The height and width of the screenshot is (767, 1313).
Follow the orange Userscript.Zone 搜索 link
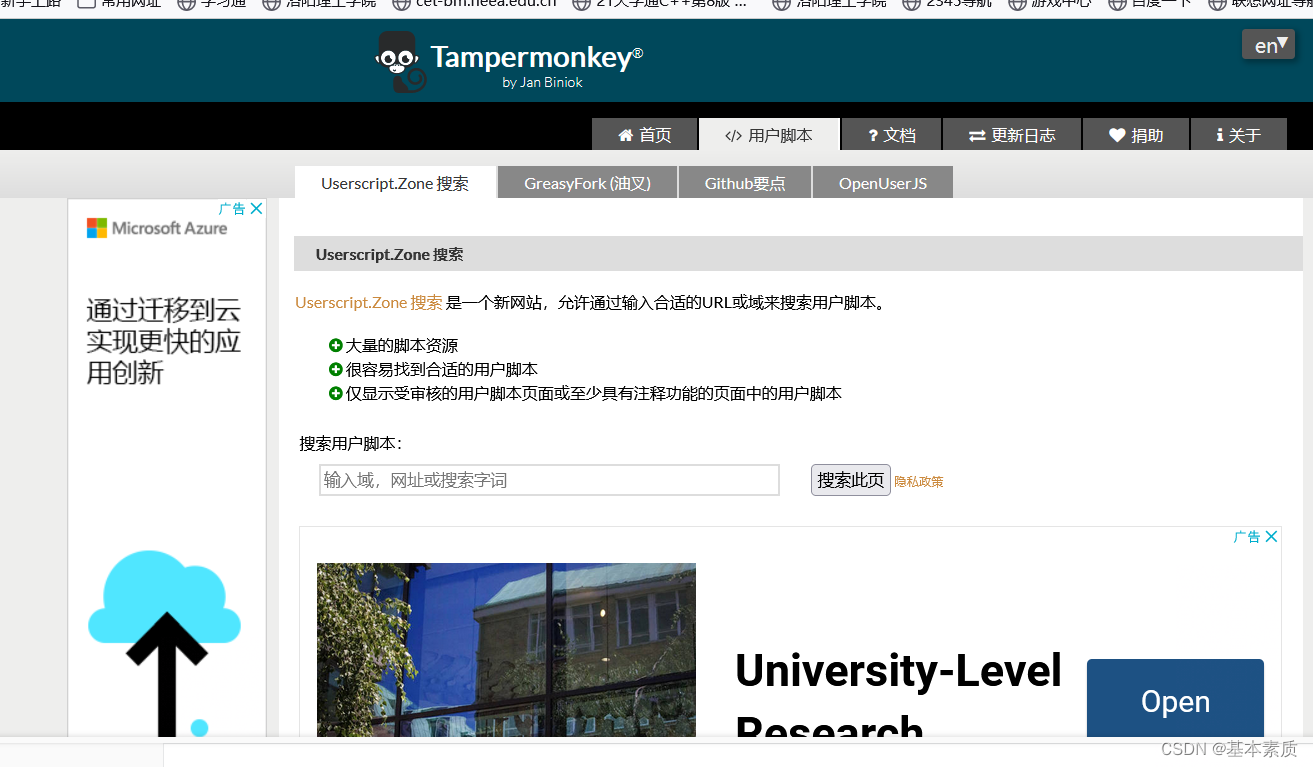point(369,303)
